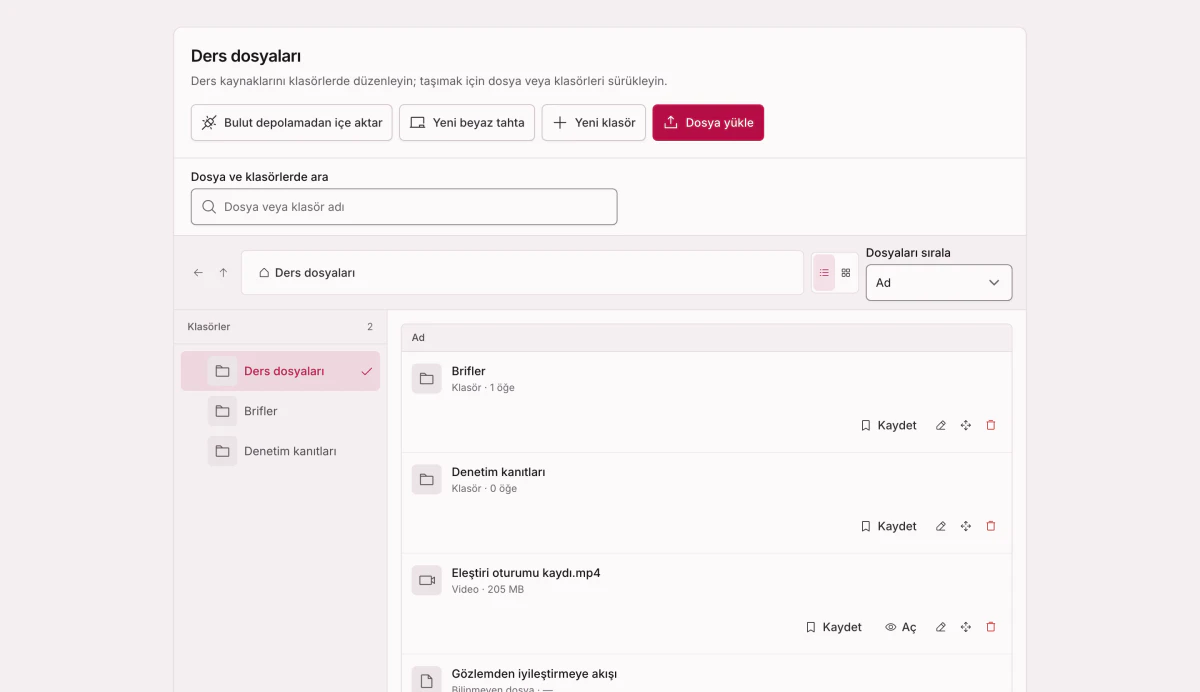Click the Video · 205 MB details text
Image resolution: width=1200 pixels, height=692 pixels.
pos(488,590)
